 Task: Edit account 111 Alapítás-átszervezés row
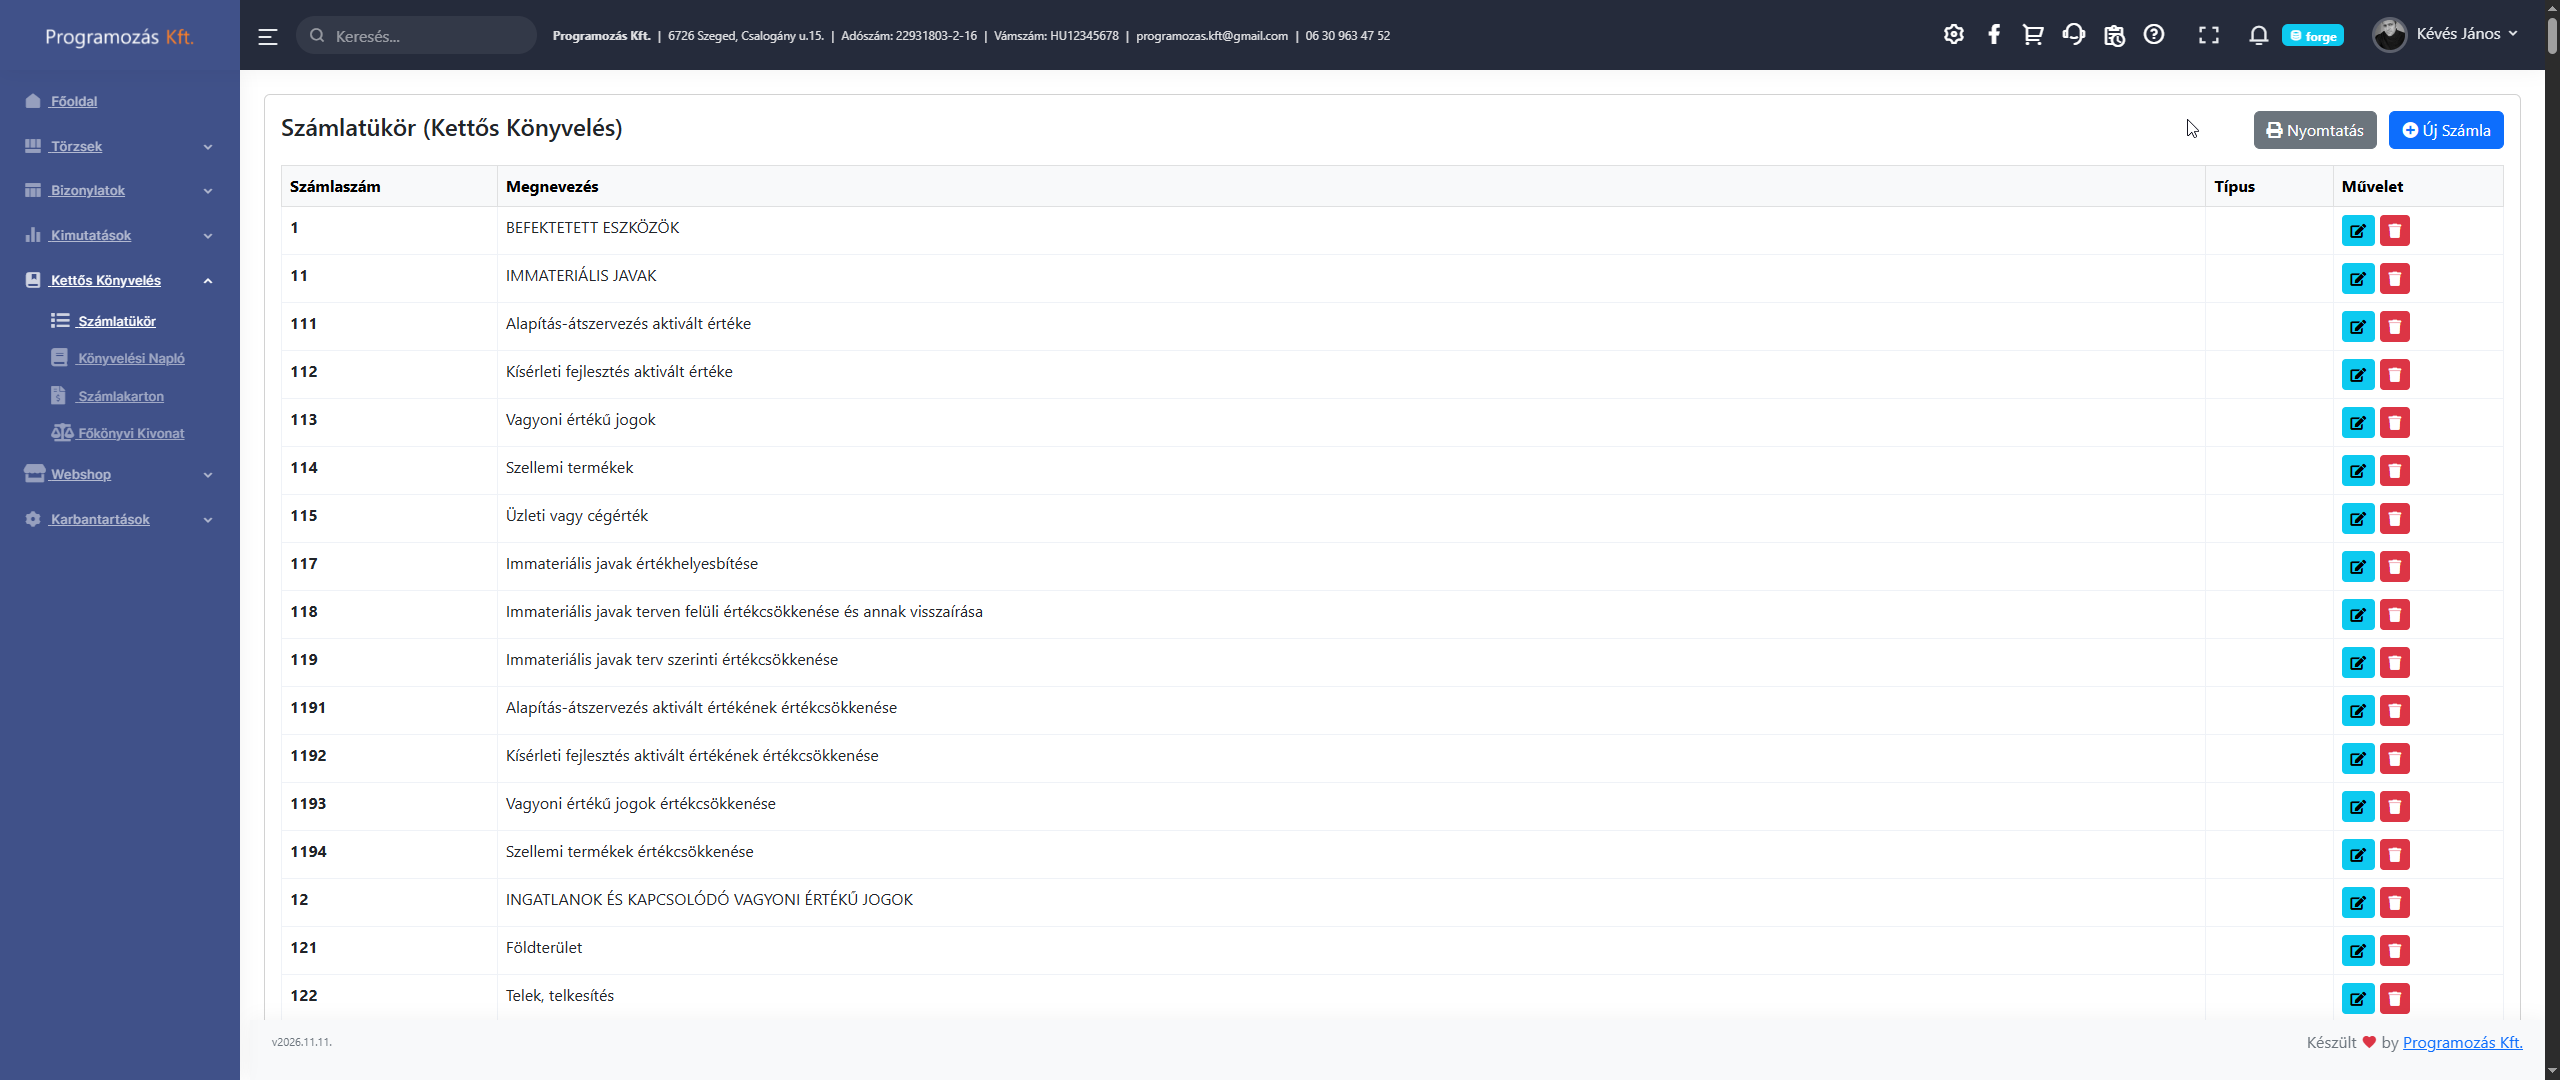pyautogui.click(x=2357, y=327)
